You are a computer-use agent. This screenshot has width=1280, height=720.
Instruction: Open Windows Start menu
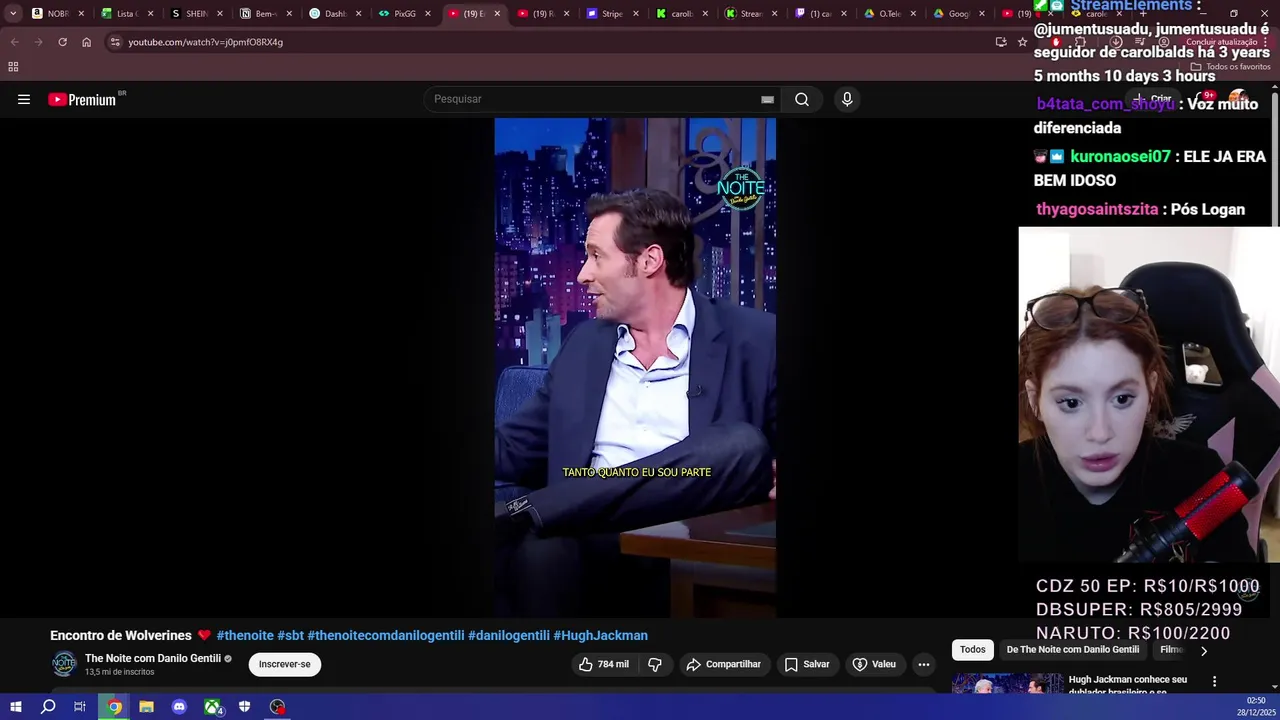pos(16,707)
